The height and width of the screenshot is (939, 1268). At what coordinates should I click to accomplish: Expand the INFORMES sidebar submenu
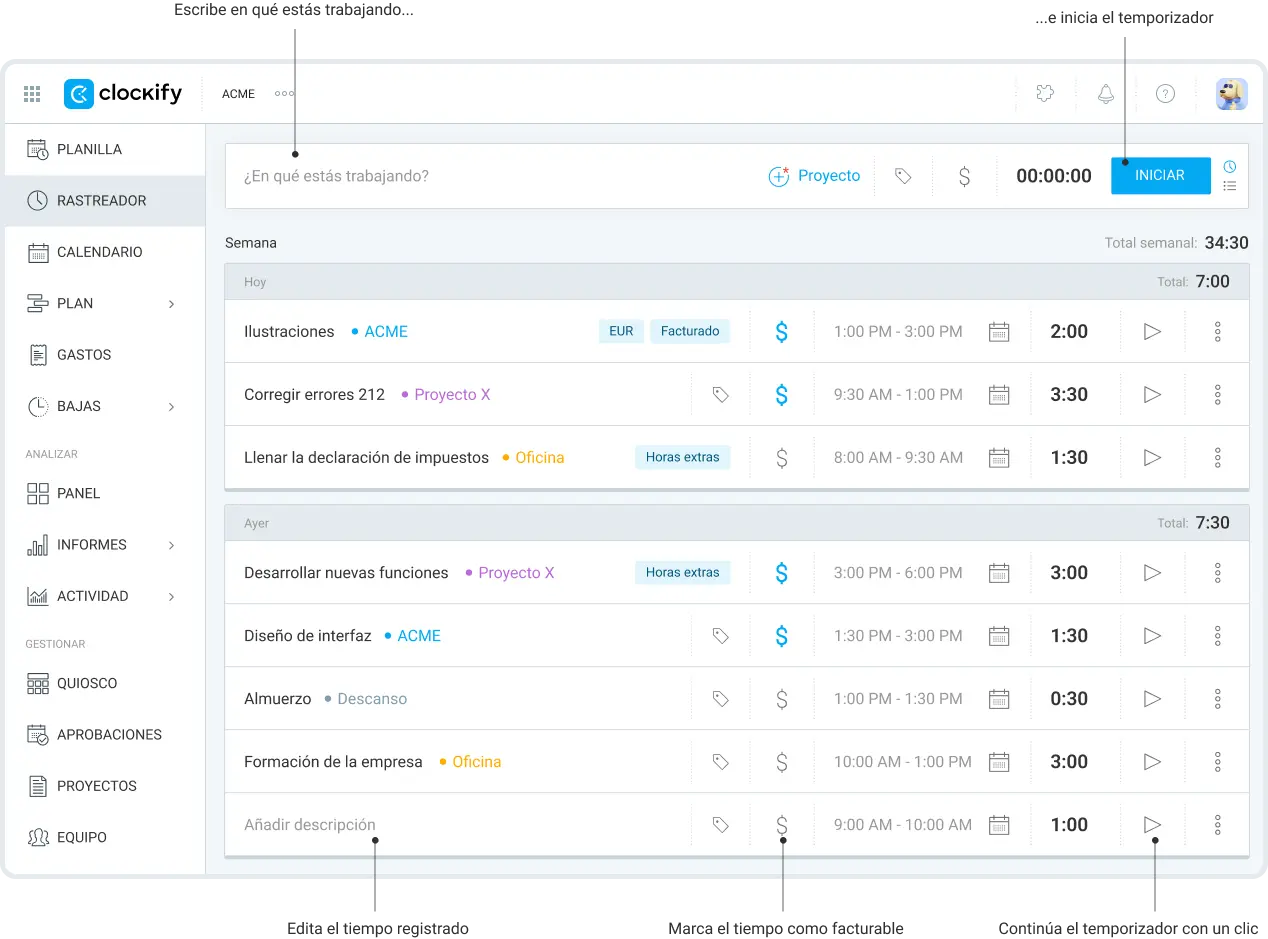coord(171,545)
